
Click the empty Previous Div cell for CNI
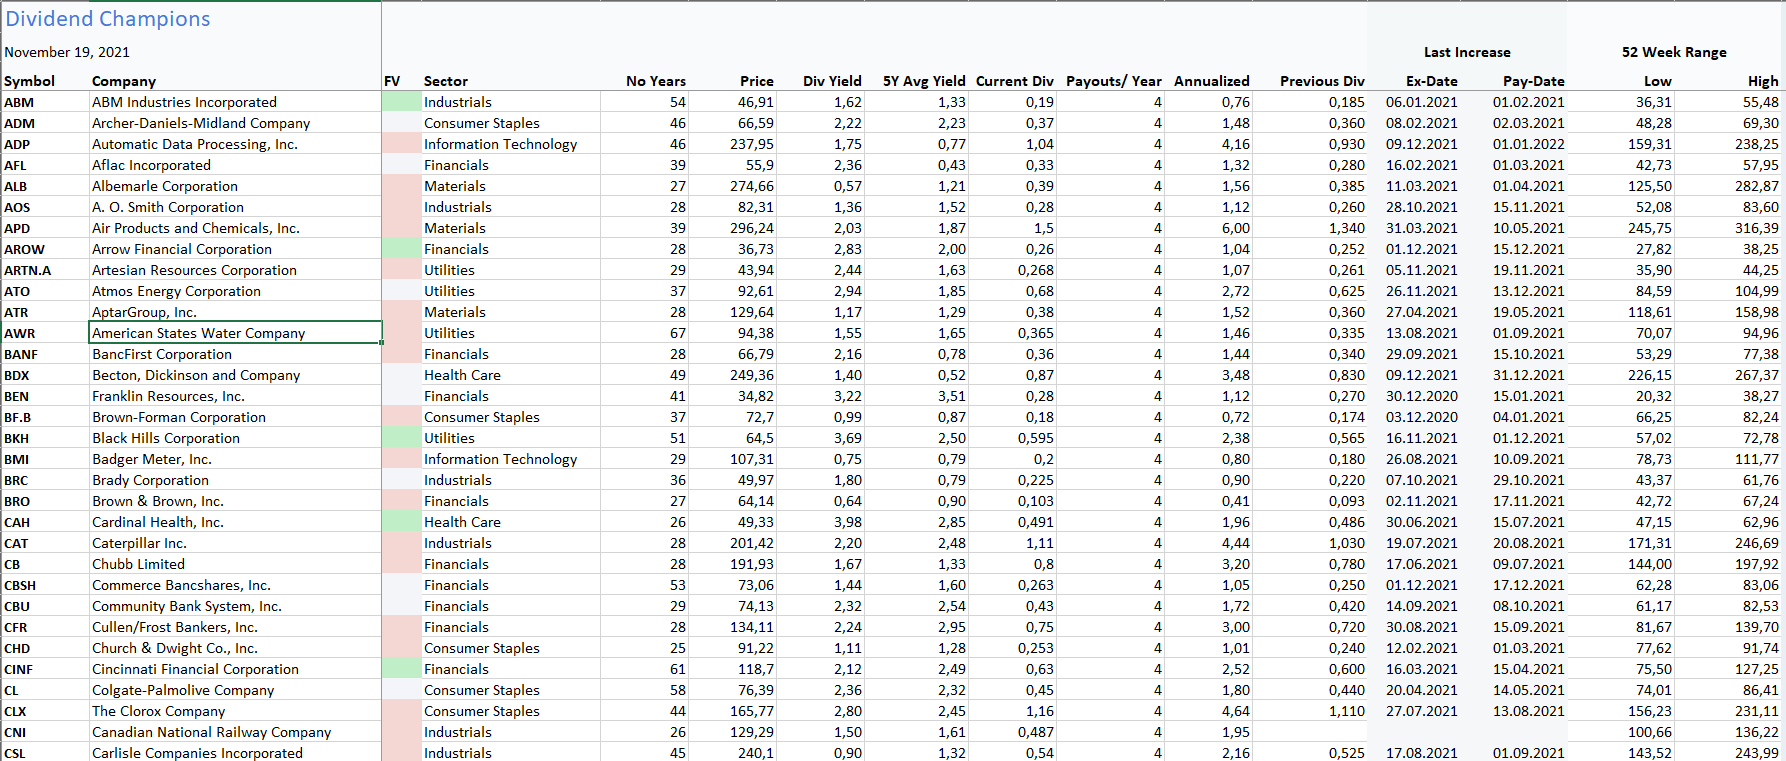[1320, 732]
